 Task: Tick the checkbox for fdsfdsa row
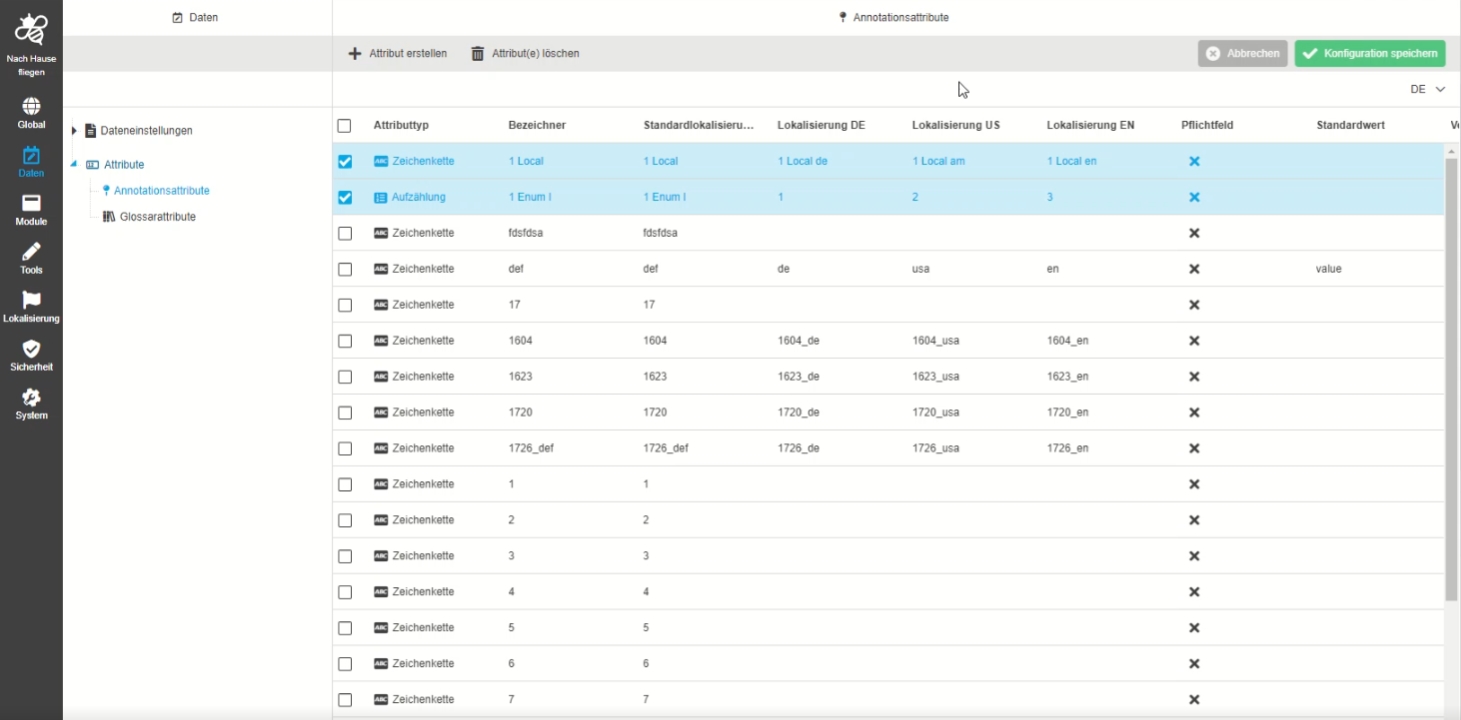(345, 233)
